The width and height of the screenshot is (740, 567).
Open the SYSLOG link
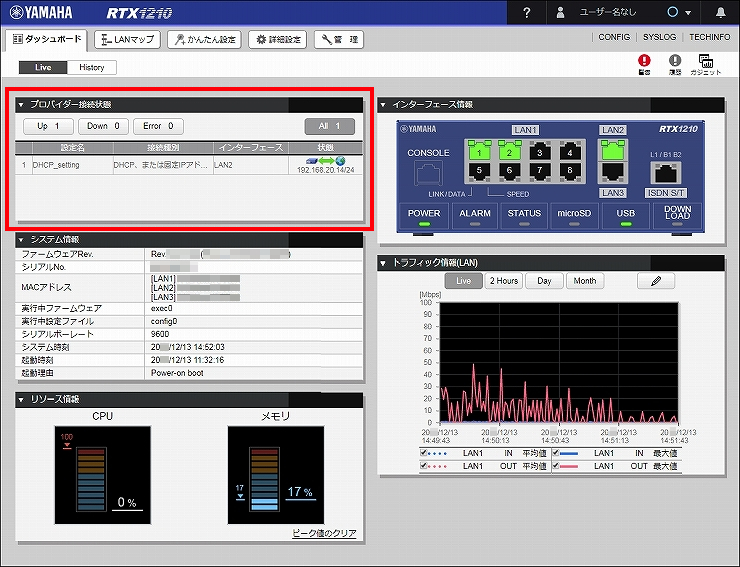(x=659, y=37)
